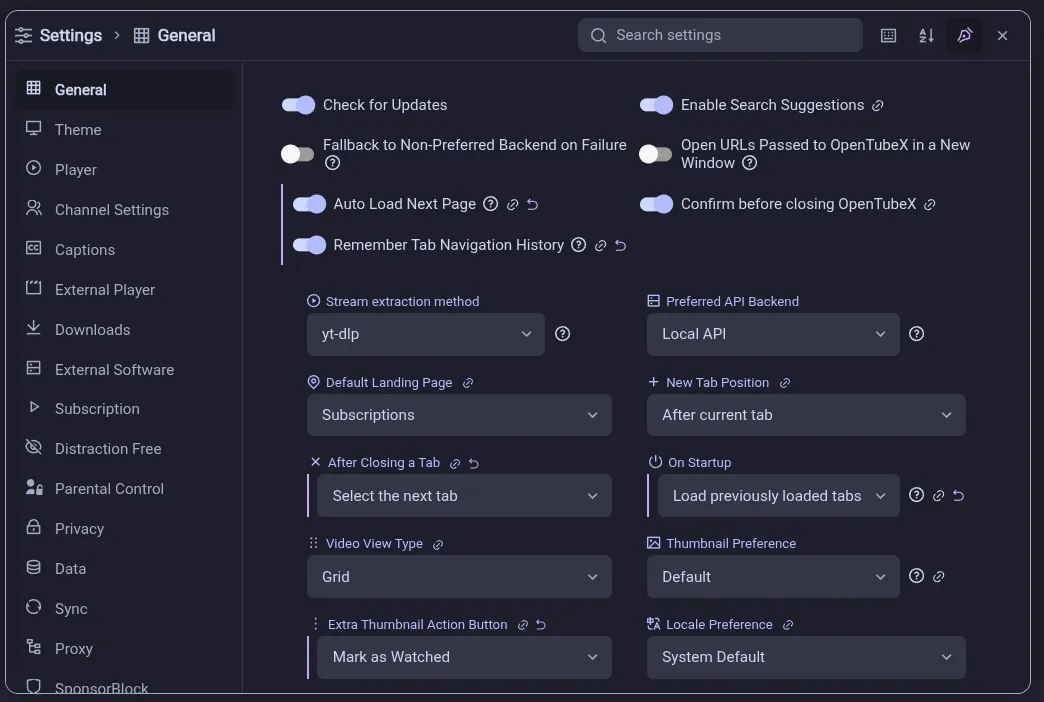Click Settings breadcrumb in header
Screen dimensions: 1044x702
(59, 35)
